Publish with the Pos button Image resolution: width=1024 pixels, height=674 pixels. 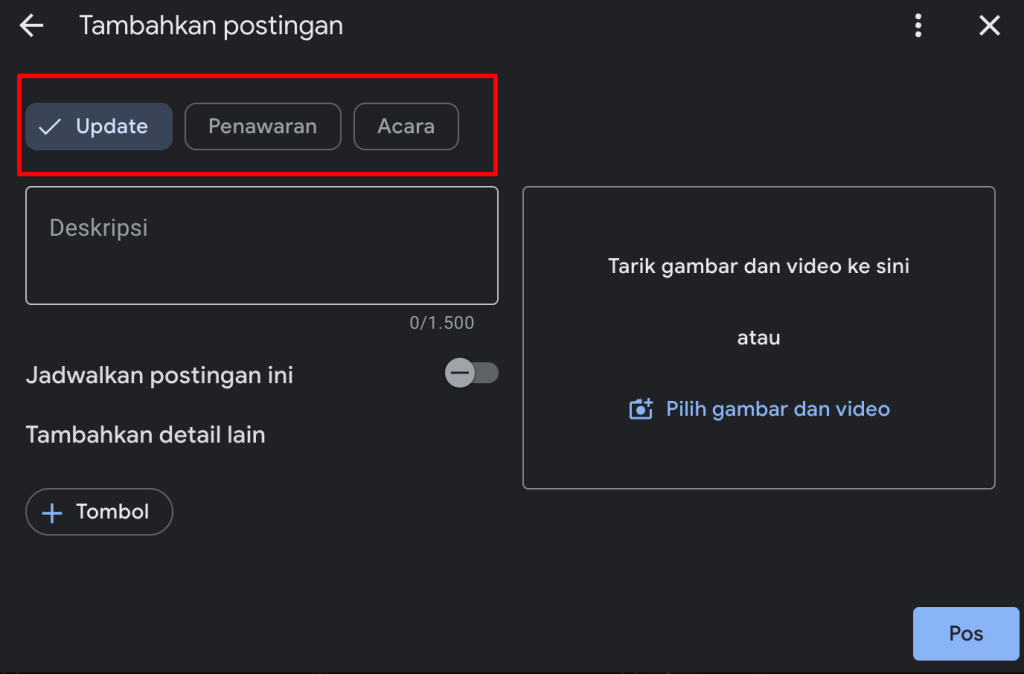click(965, 633)
